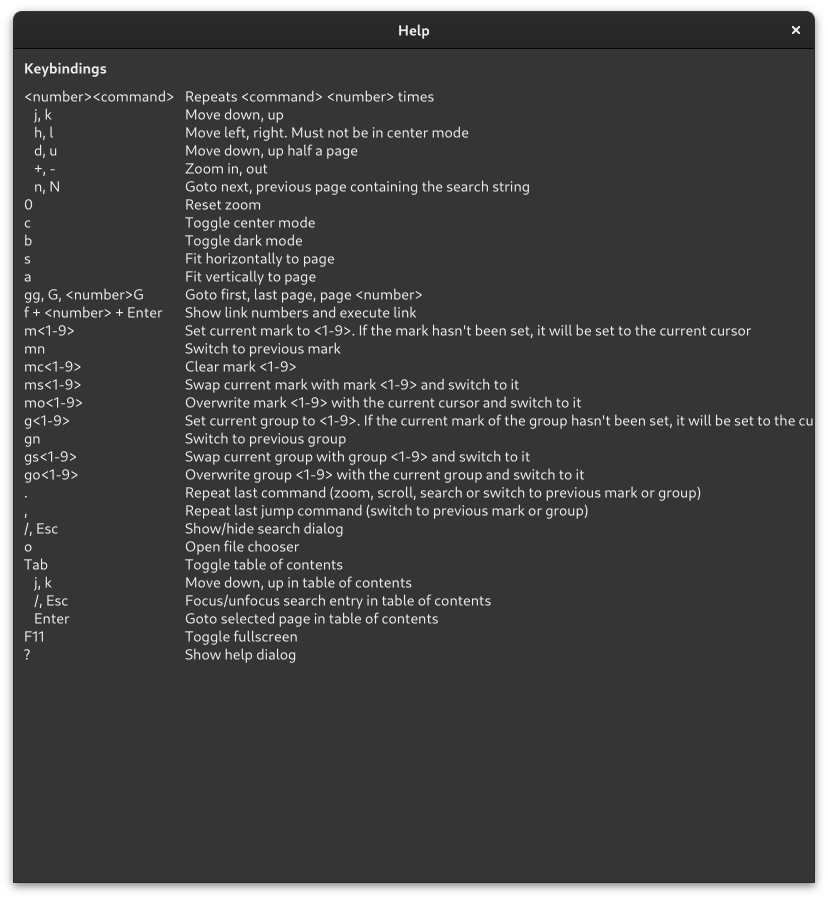Click the 'Switch to previous mark' description
This screenshot has height=899, width=828.
tap(263, 349)
